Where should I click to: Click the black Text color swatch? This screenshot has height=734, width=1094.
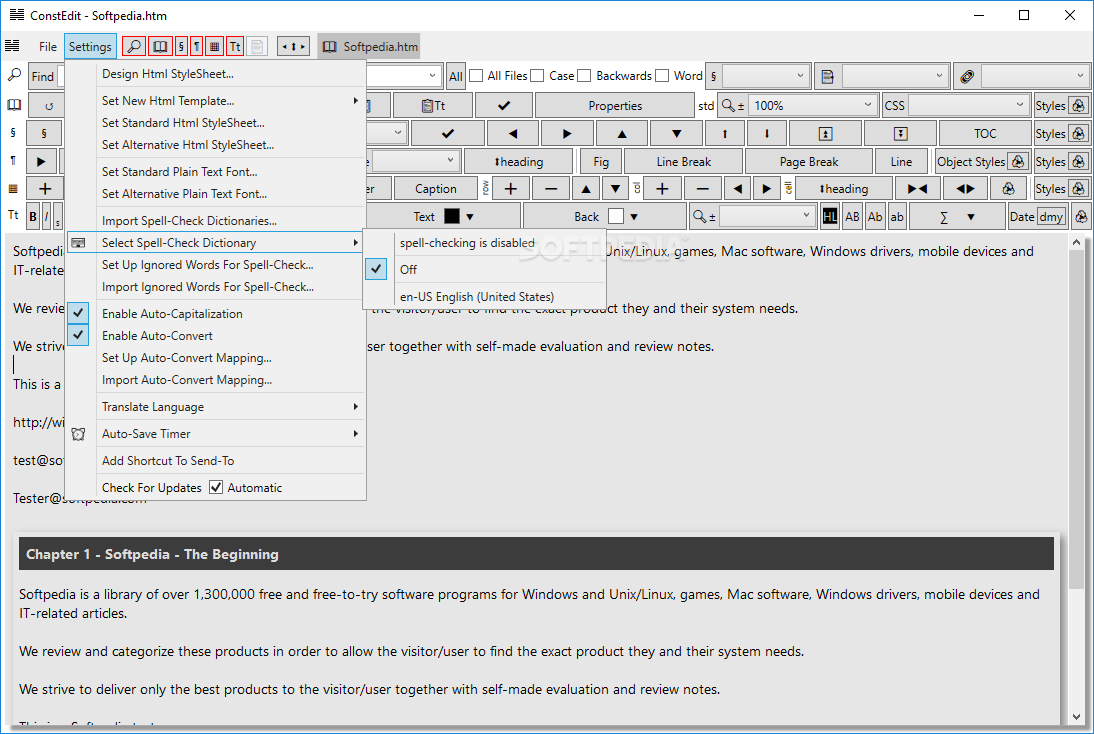pos(452,217)
